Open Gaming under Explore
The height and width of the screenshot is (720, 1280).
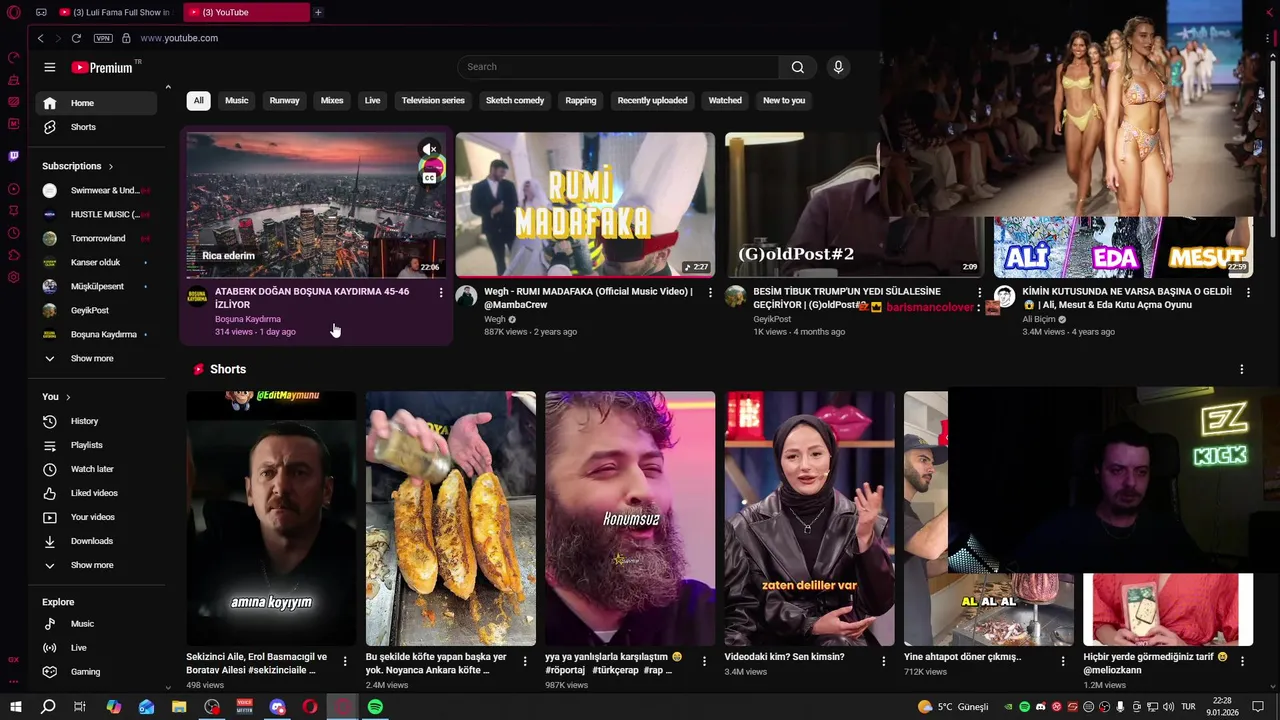tap(96, 672)
